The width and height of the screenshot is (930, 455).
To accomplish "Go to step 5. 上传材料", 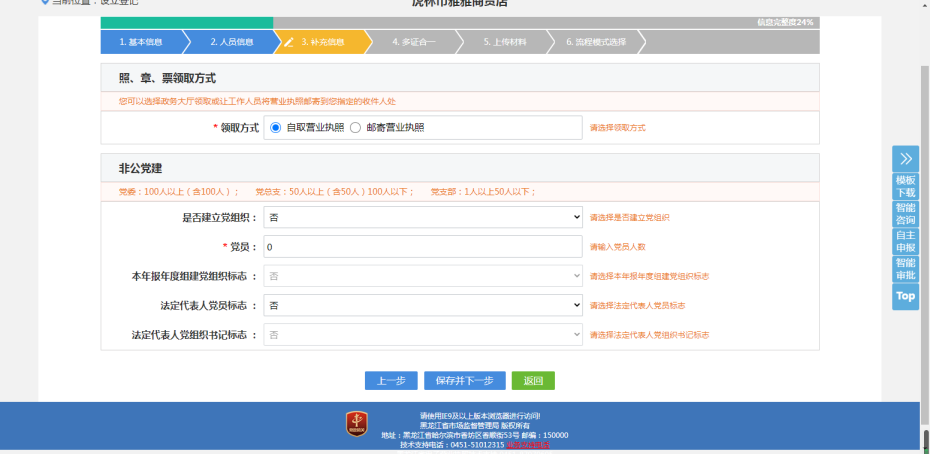I will click(505, 42).
